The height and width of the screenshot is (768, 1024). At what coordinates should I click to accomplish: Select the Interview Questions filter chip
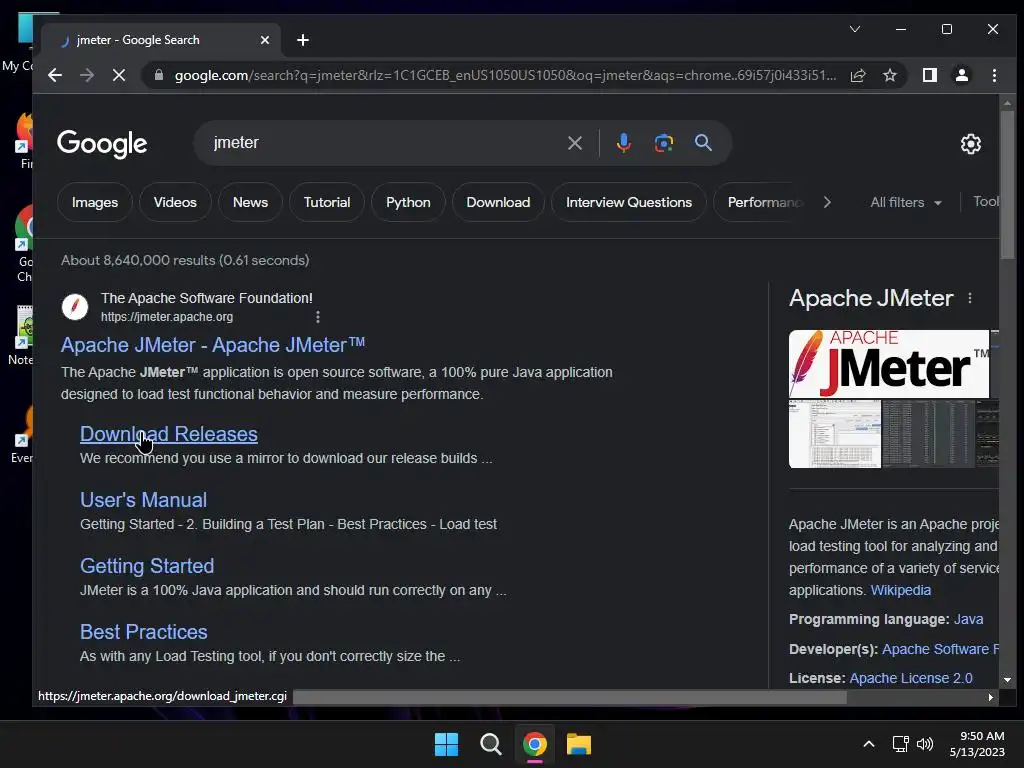click(x=629, y=202)
